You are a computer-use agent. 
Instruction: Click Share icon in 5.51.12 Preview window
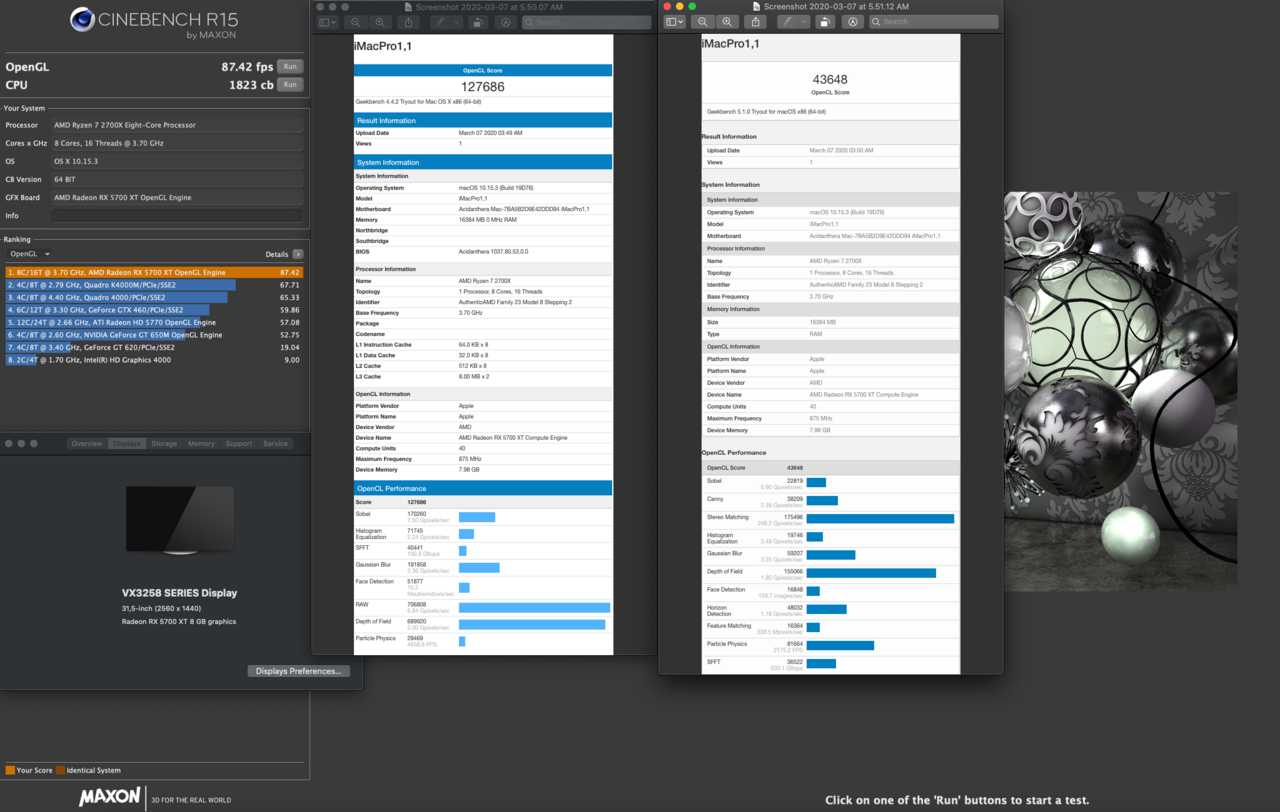tap(755, 21)
